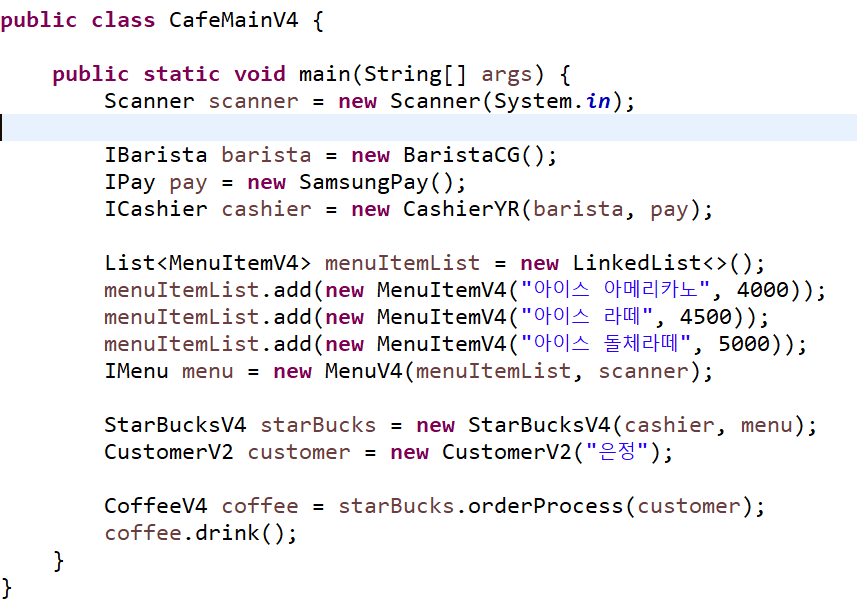Click the price value 5000

[x=744, y=344]
